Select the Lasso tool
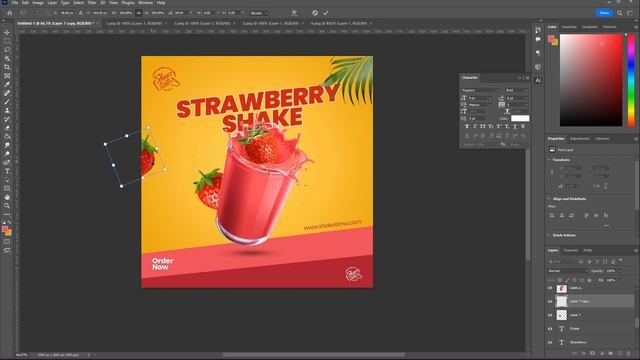 [7, 49]
